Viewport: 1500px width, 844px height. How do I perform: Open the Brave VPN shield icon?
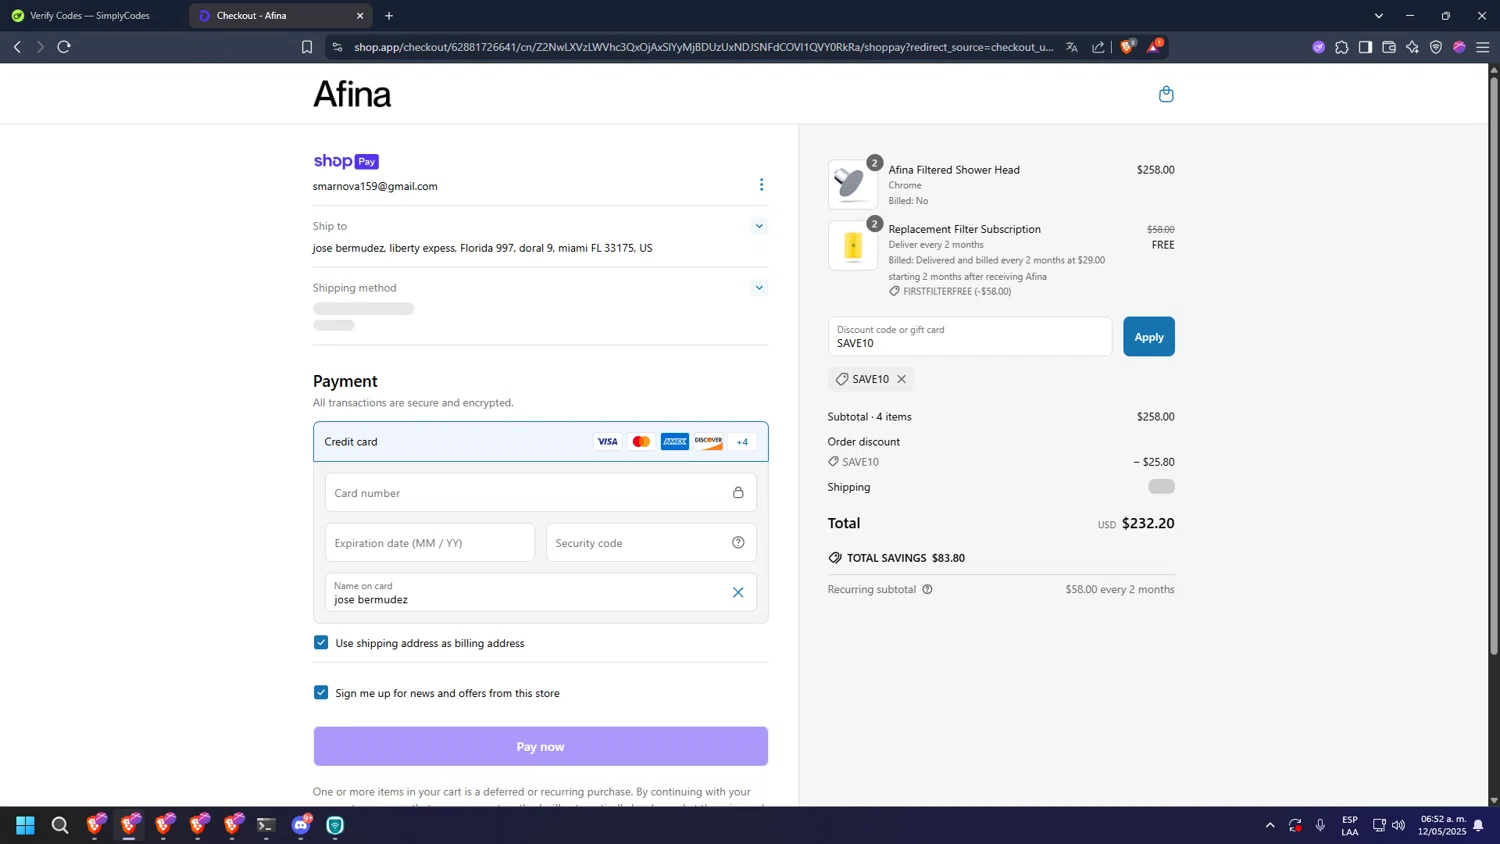(x=1436, y=47)
